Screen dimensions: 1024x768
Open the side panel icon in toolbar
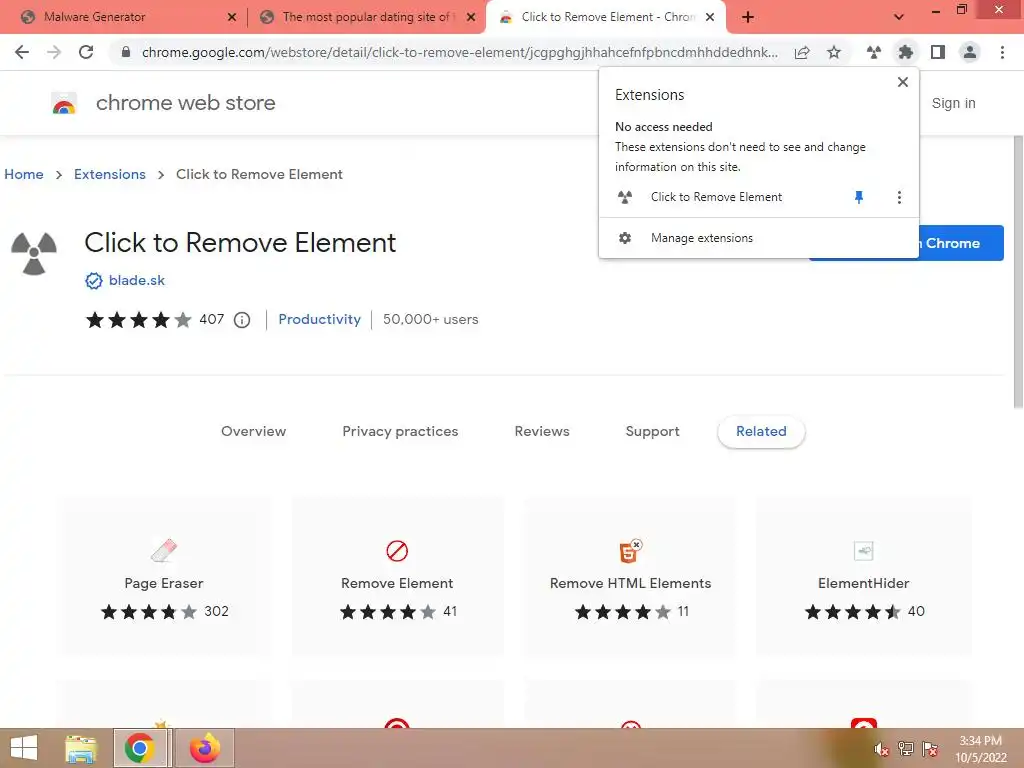coord(938,52)
